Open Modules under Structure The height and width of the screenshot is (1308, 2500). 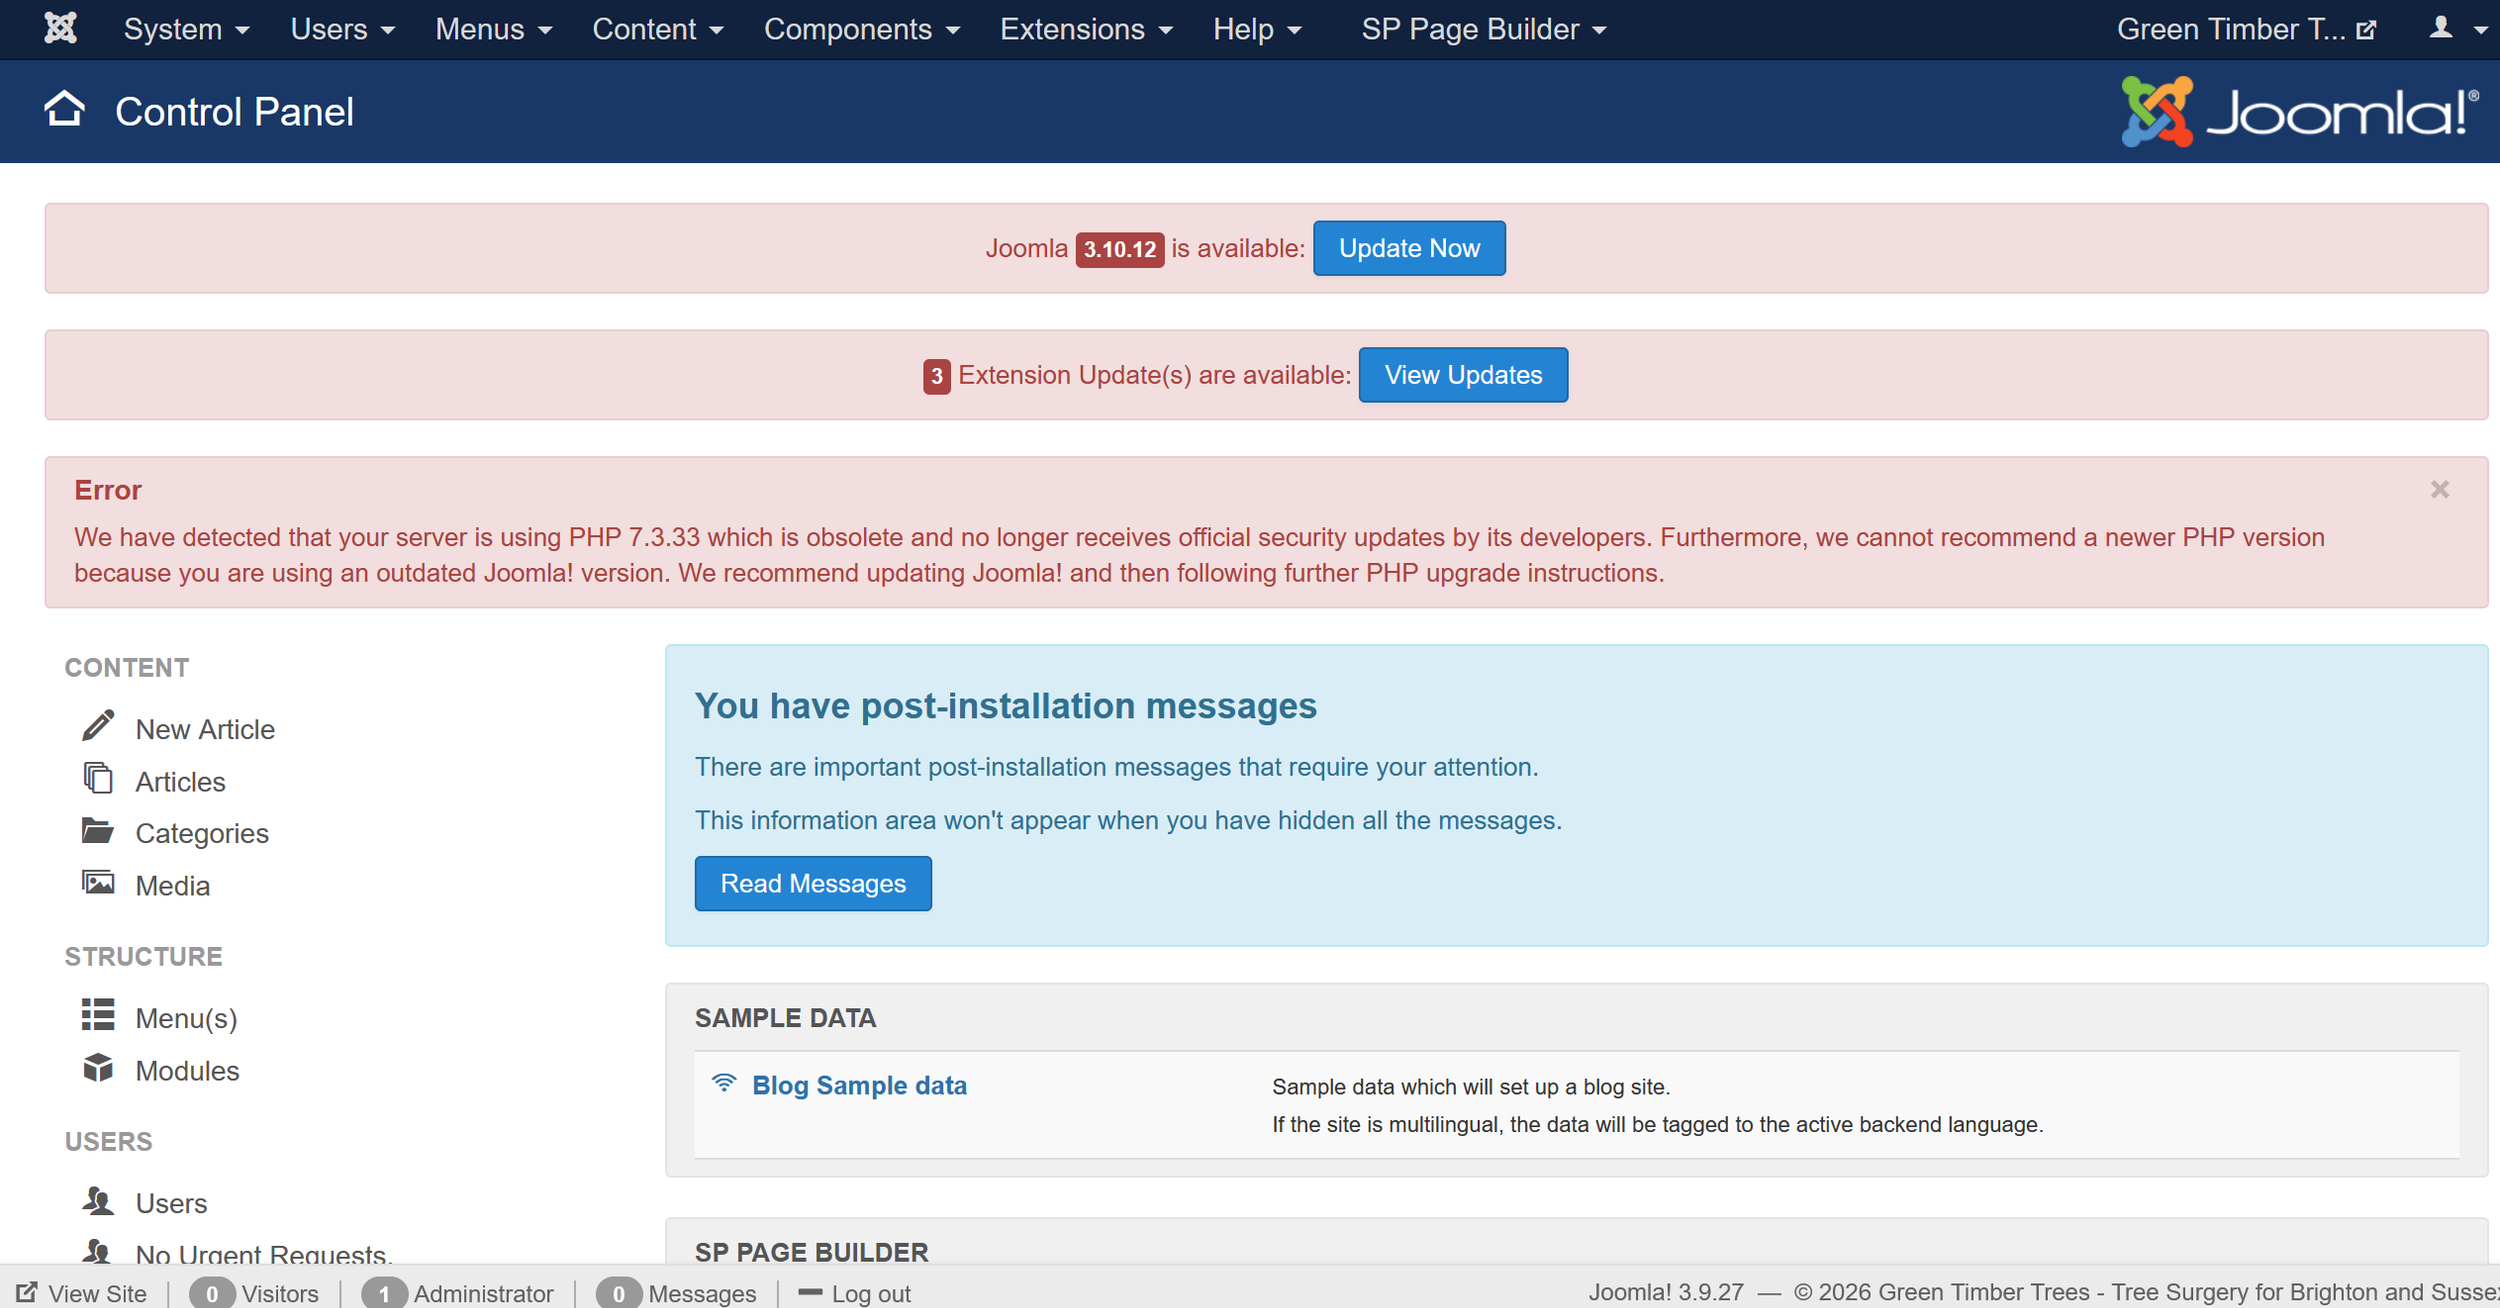pos(188,1071)
